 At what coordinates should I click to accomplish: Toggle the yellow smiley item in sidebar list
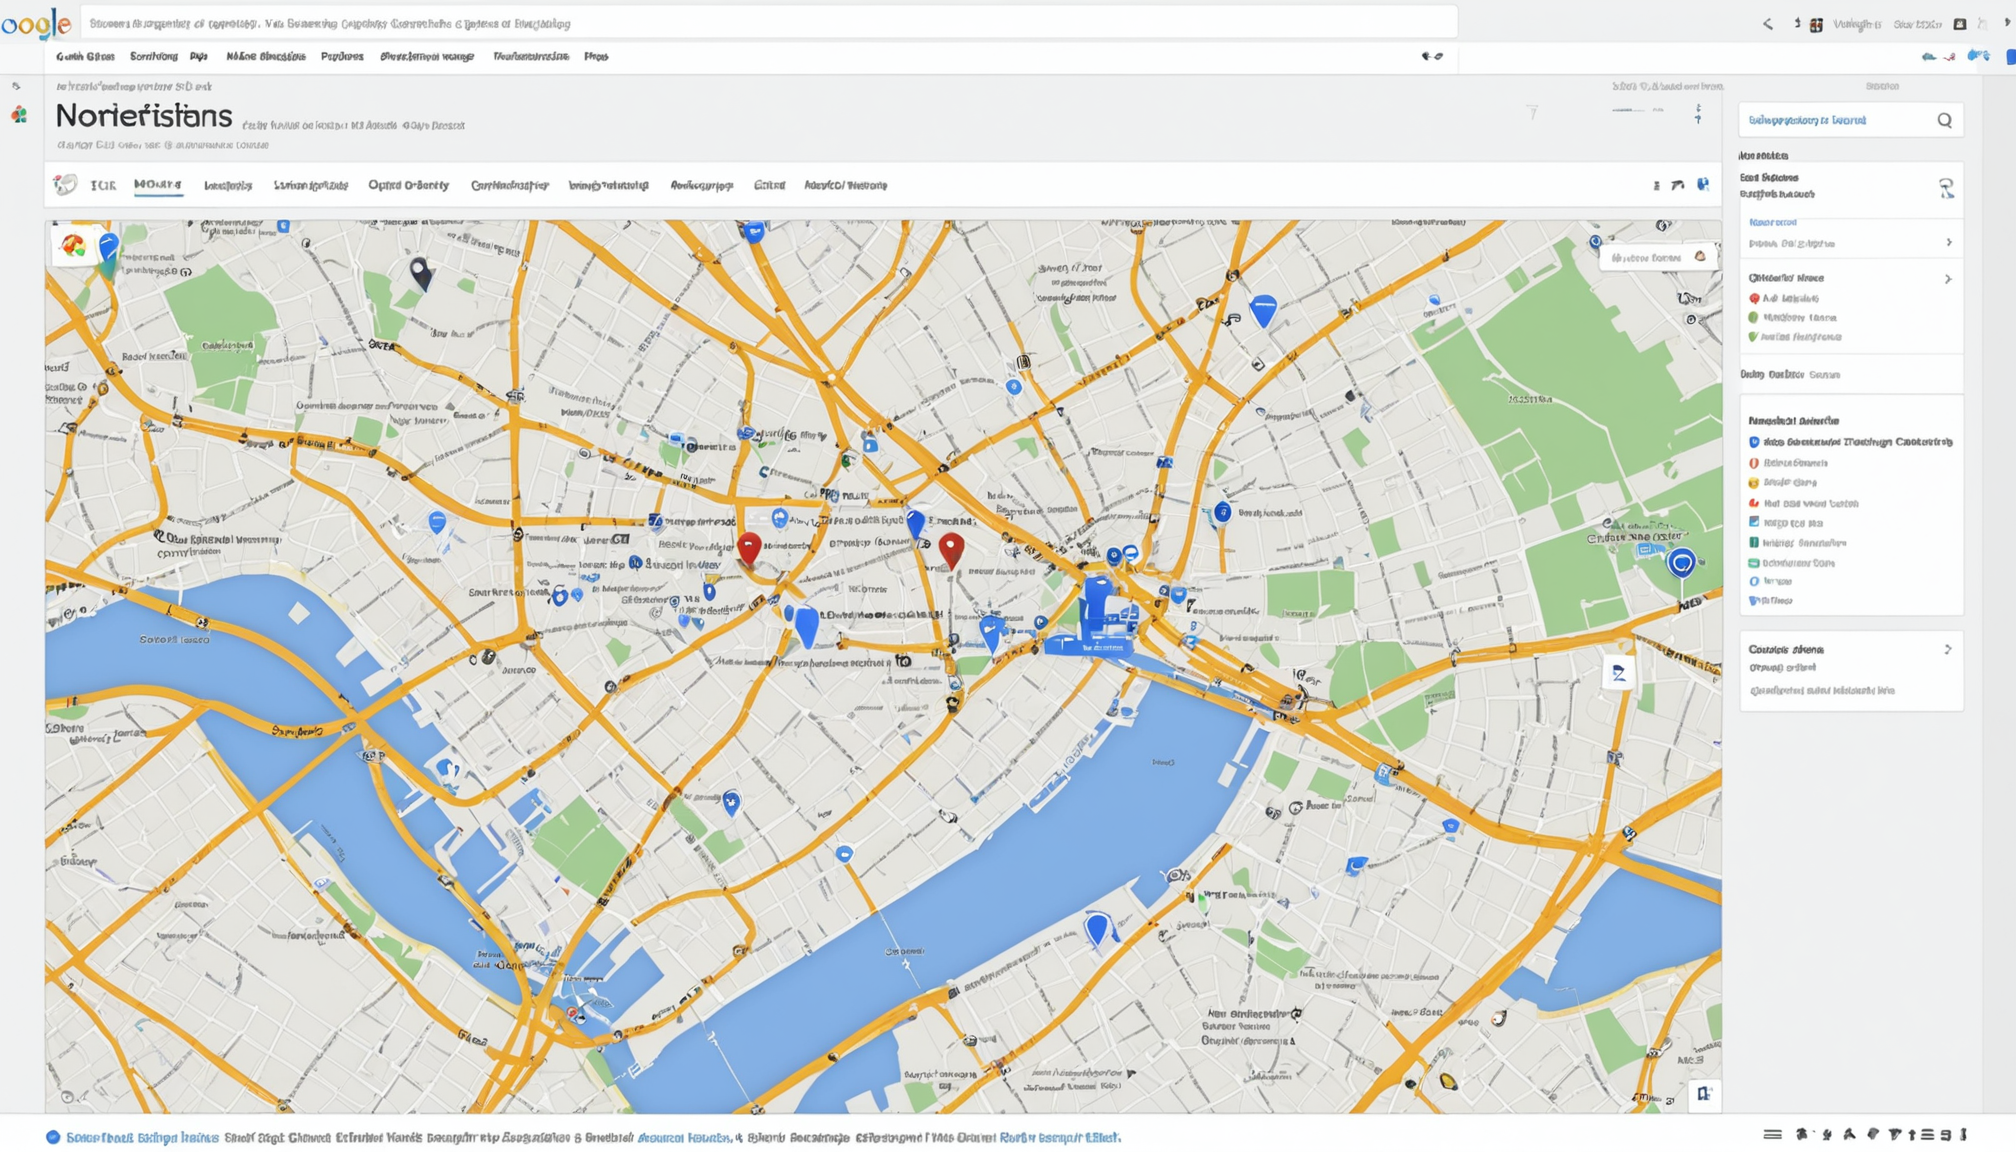(x=1754, y=483)
